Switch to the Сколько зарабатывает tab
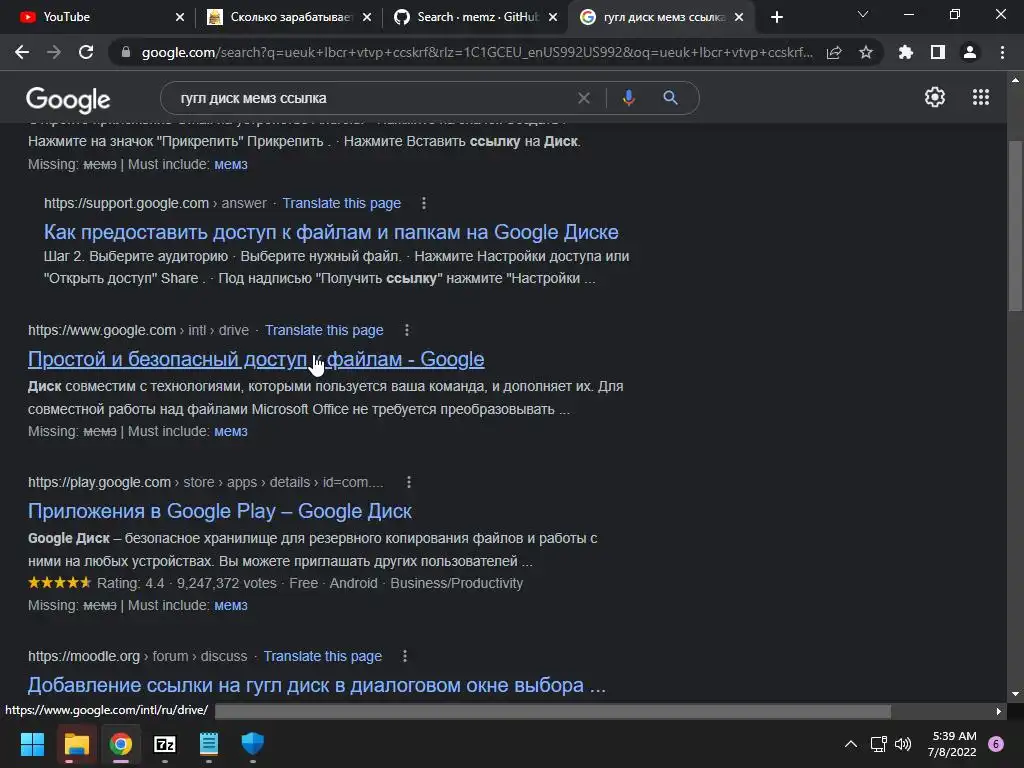Screen dimensions: 1024x768 click(287, 17)
